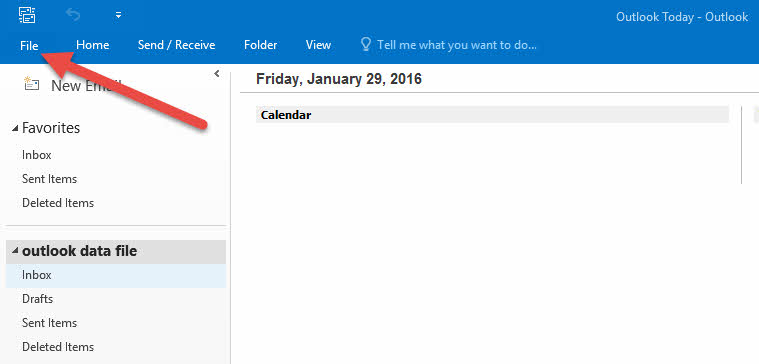Screen dimensions: 759x364
Task: Click the Friday, January 29, 2016 date text
Action: click(x=339, y=79)
